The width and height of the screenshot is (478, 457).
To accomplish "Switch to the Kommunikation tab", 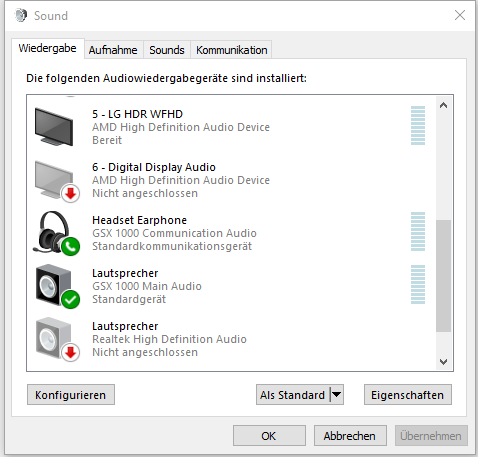I will tap(231, 50).
